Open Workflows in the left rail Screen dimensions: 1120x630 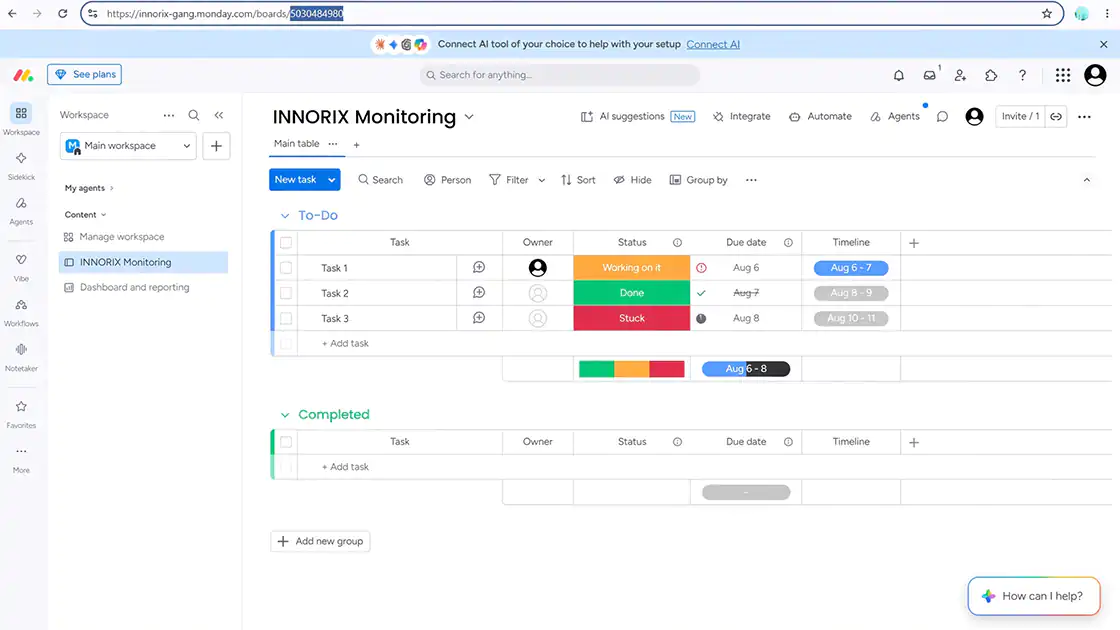21,312
